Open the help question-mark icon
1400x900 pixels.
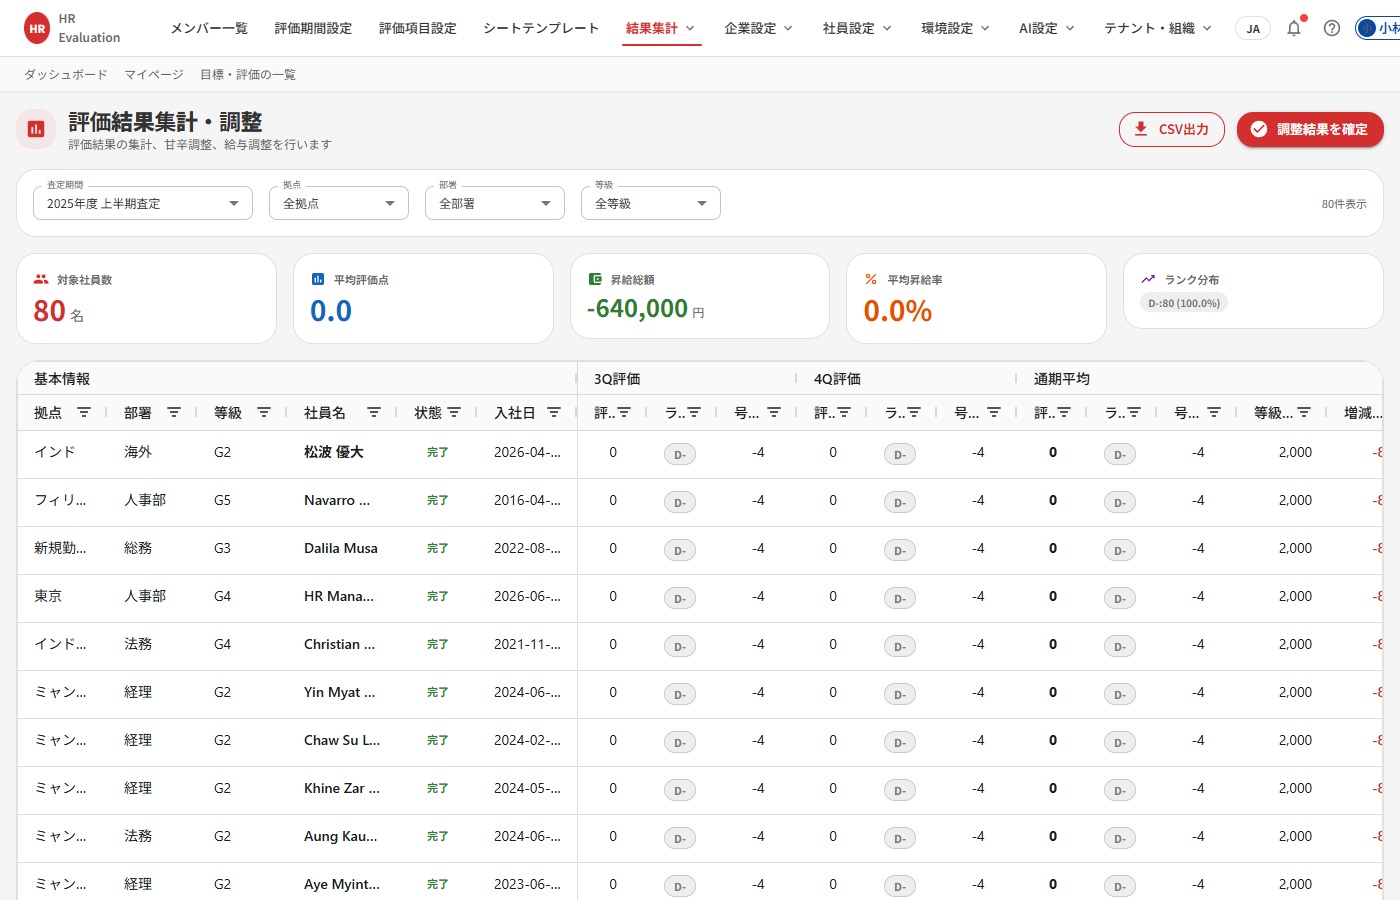(x=1332, y=28)
